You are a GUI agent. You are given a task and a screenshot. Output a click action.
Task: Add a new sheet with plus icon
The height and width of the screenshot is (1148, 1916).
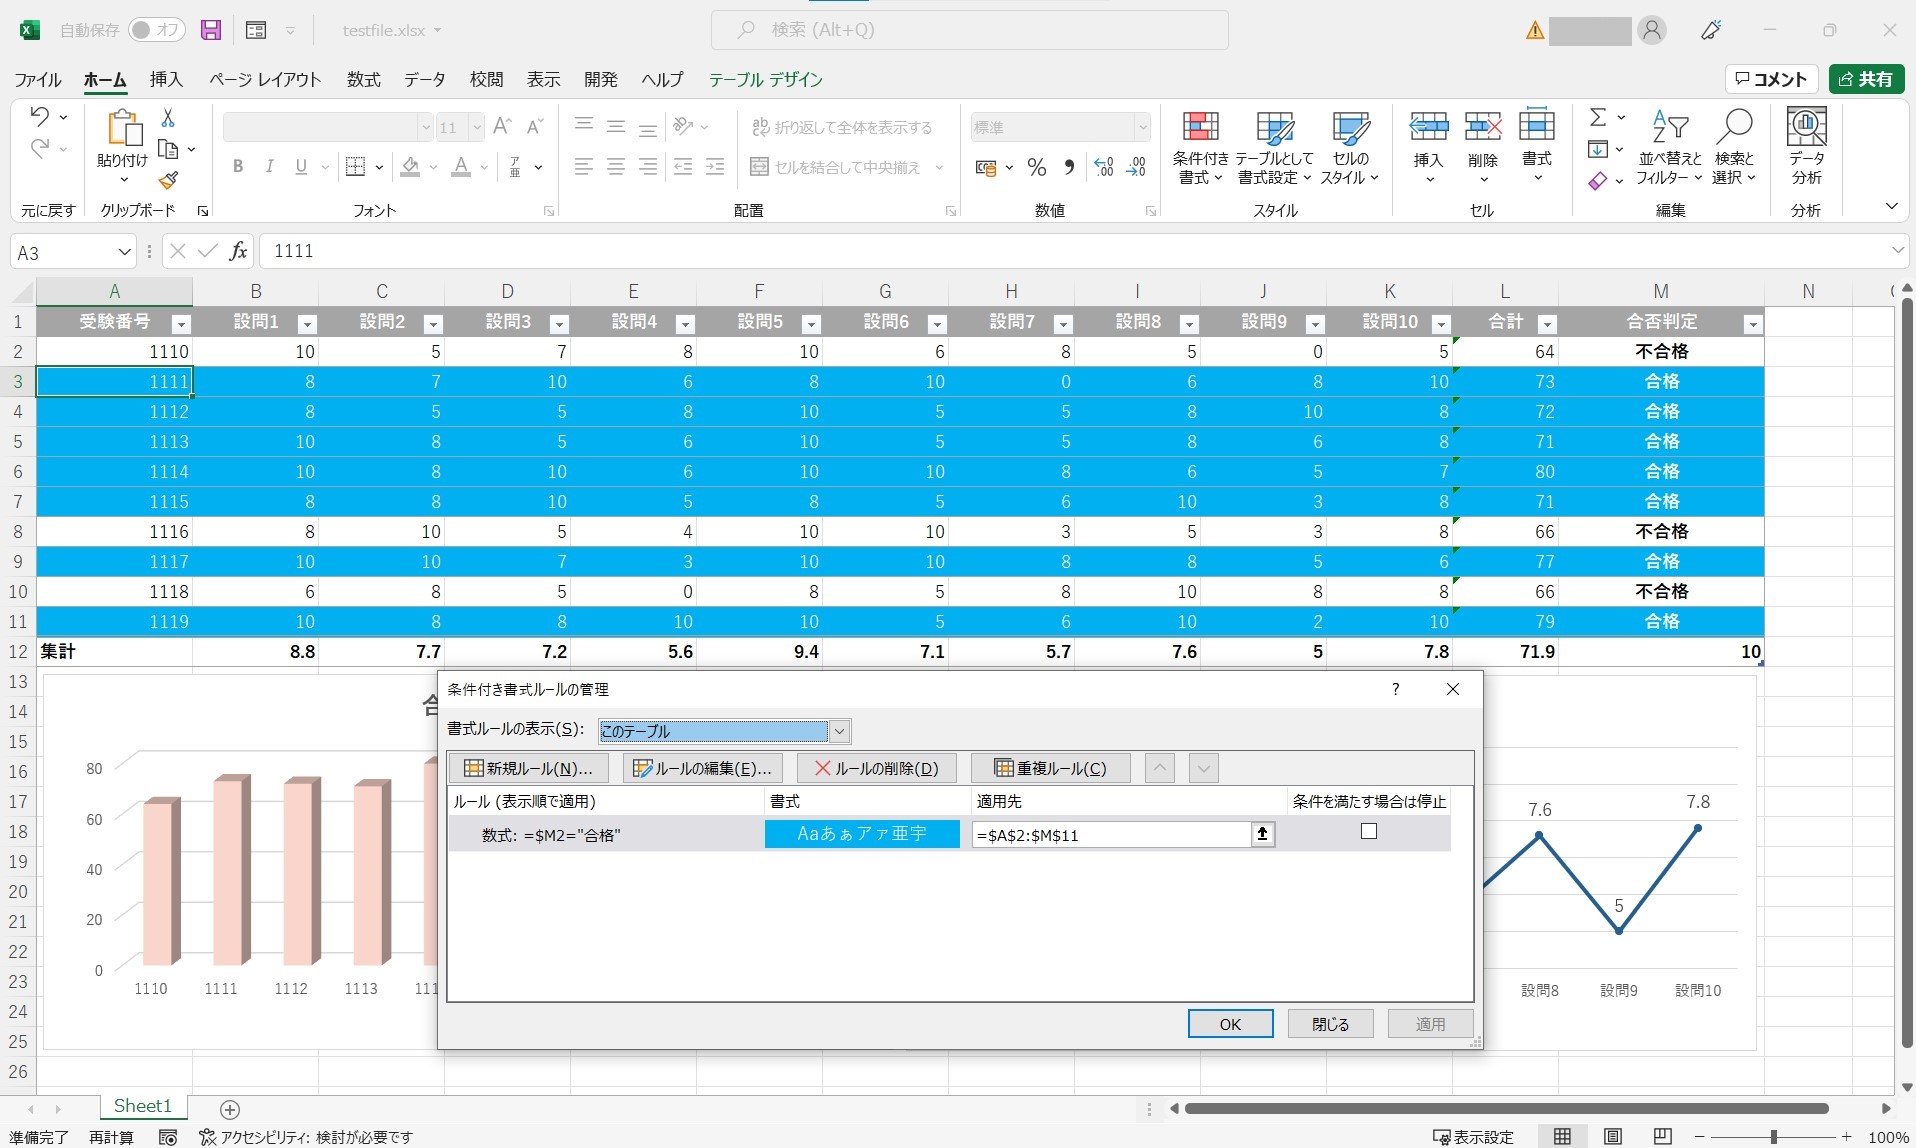click(x=229, y=1109)
